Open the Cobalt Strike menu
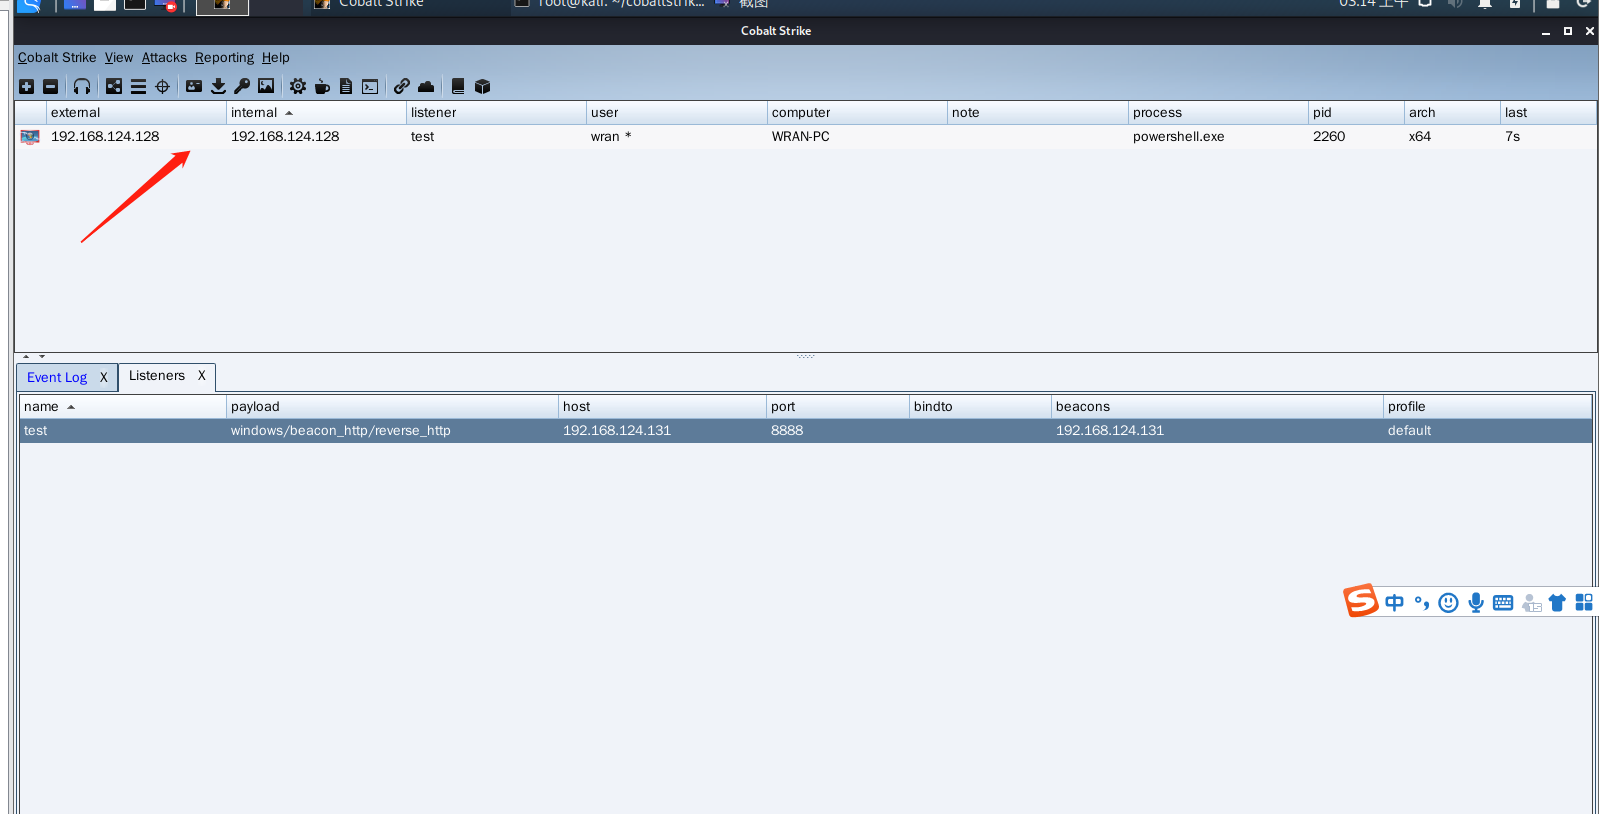The width and height of the screenshot is (1599, 814). (57, 58)
